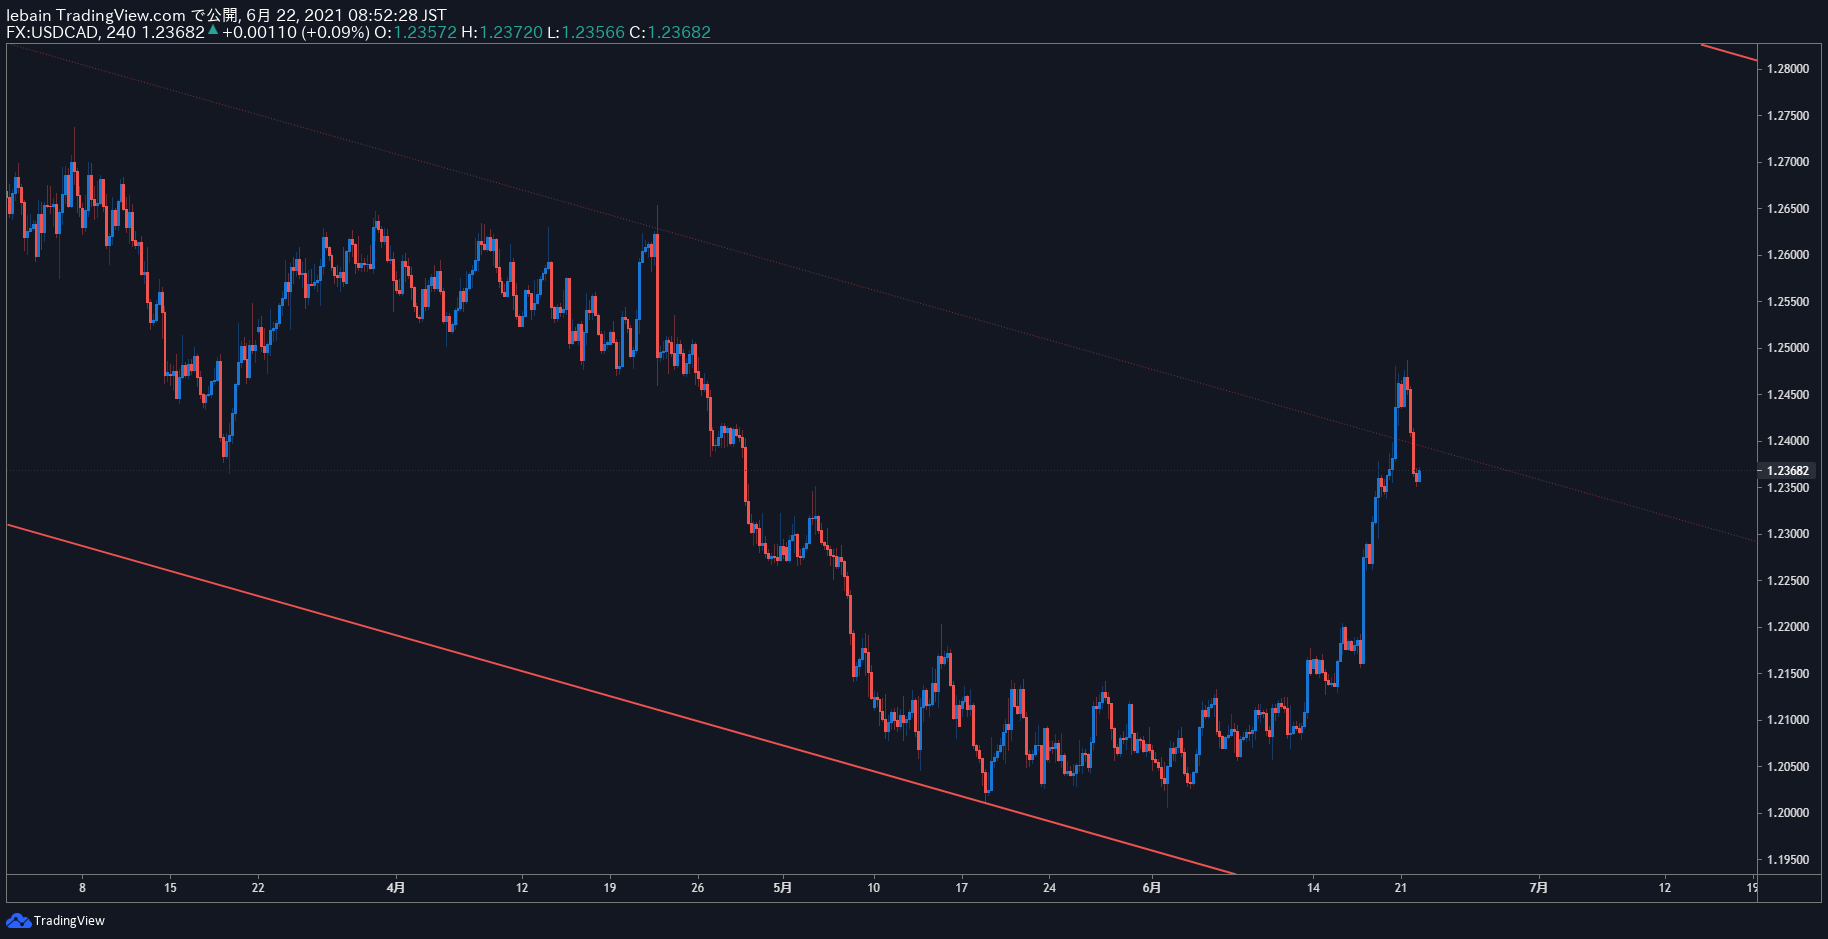Viewport: 1828px width, 939px height.
Task: Click the 1.26000 price axis label
Action: coord(1788,255)
